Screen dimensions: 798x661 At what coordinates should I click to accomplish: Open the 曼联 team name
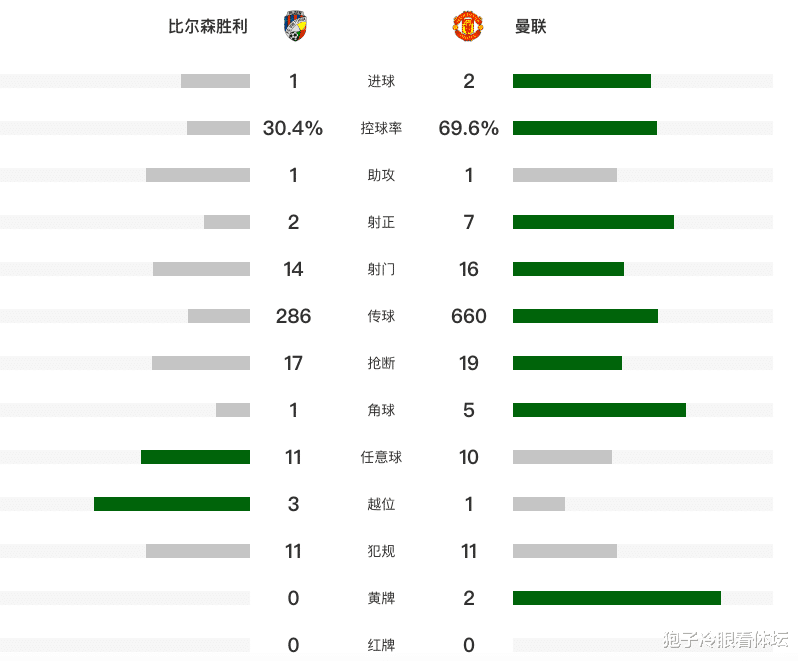click(x=530, y=26)
